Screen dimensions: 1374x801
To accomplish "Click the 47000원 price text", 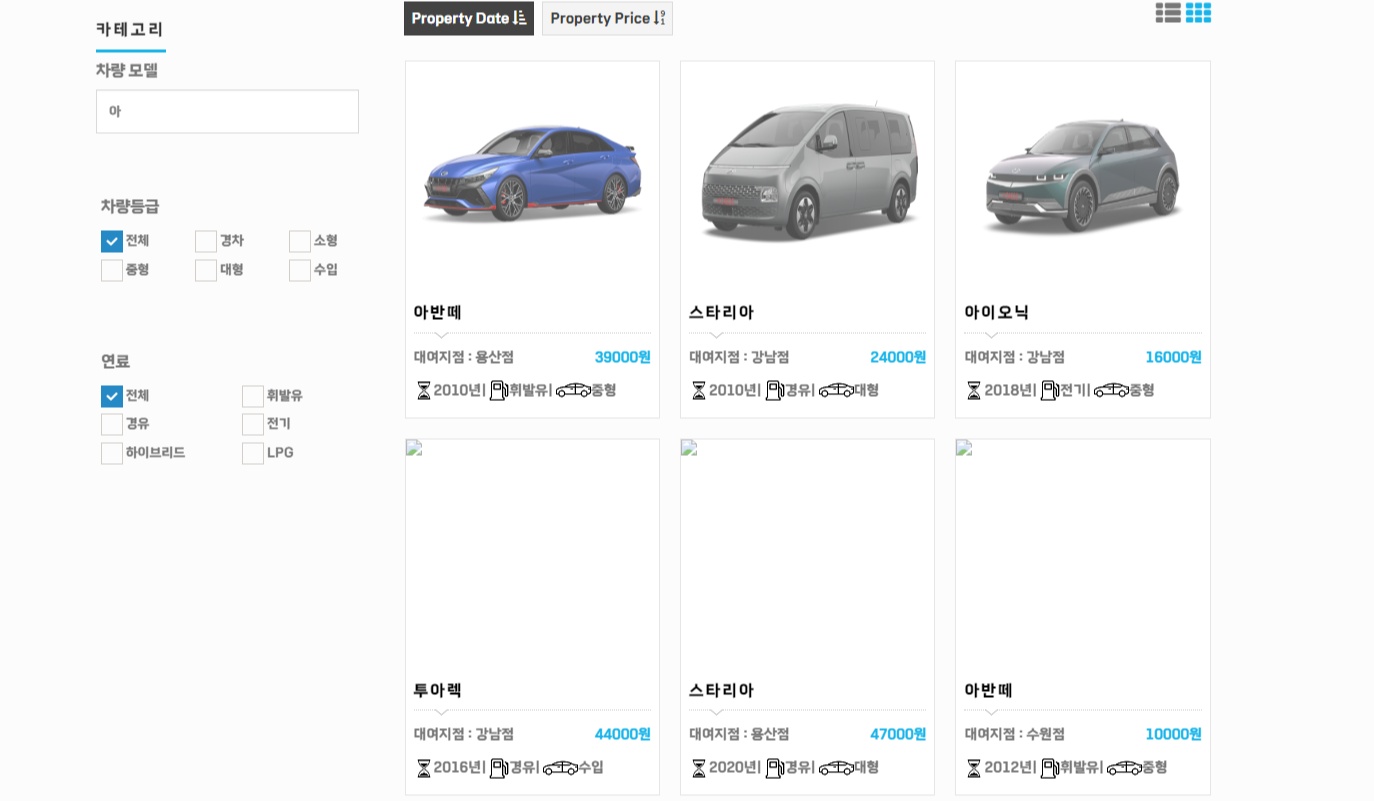I will [x=898, y=734].
